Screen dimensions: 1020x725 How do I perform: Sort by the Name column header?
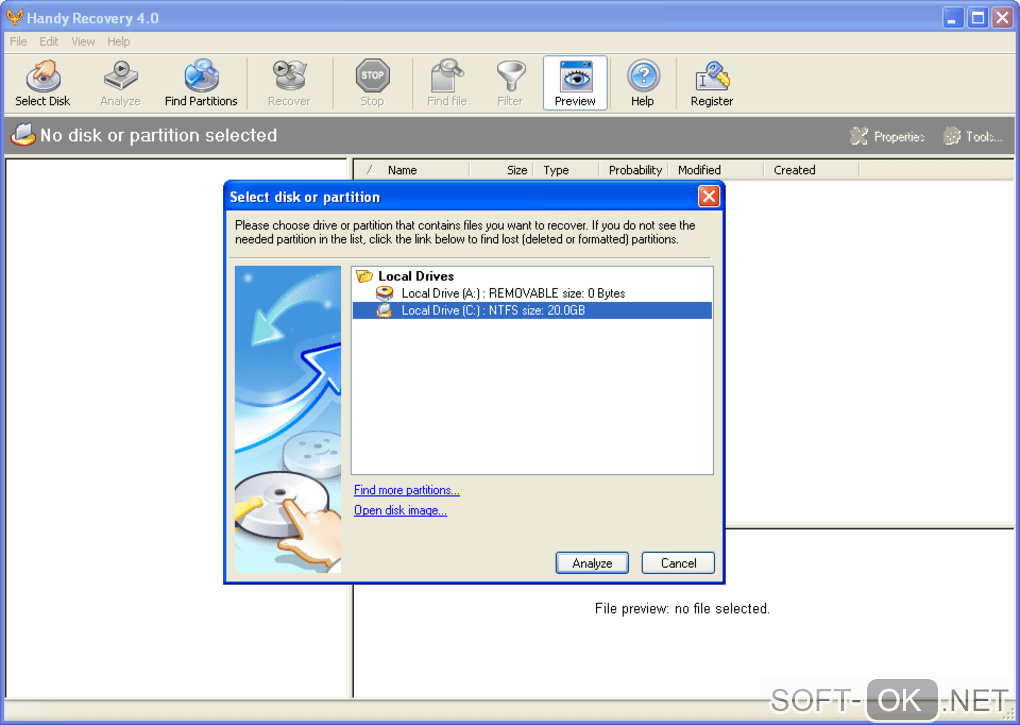412,170
